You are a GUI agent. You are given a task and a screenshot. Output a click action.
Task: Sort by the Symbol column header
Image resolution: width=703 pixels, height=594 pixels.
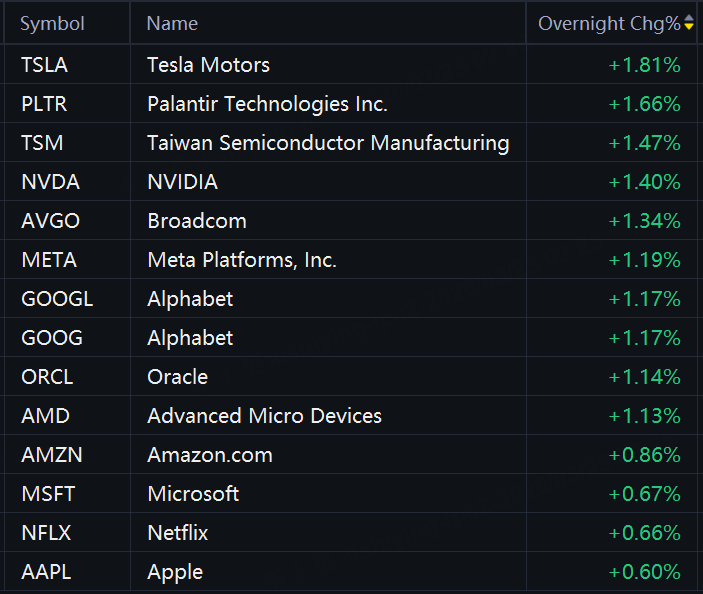52,23
